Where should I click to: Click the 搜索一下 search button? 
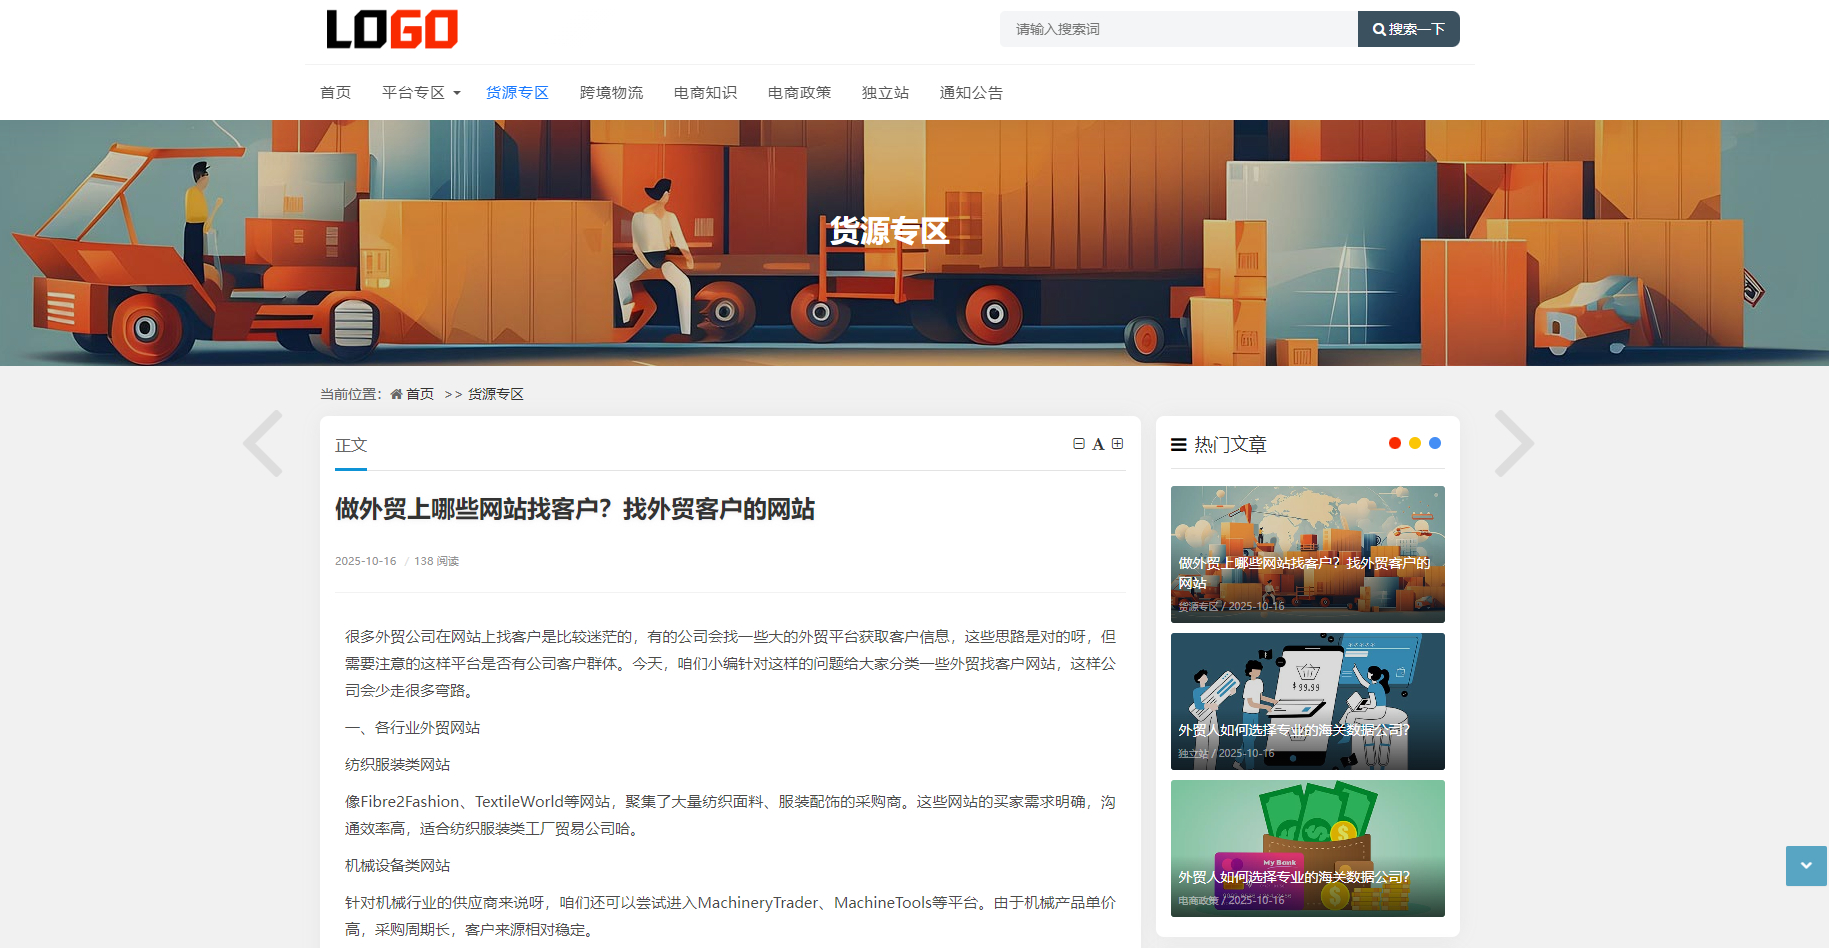point(1408,28)
